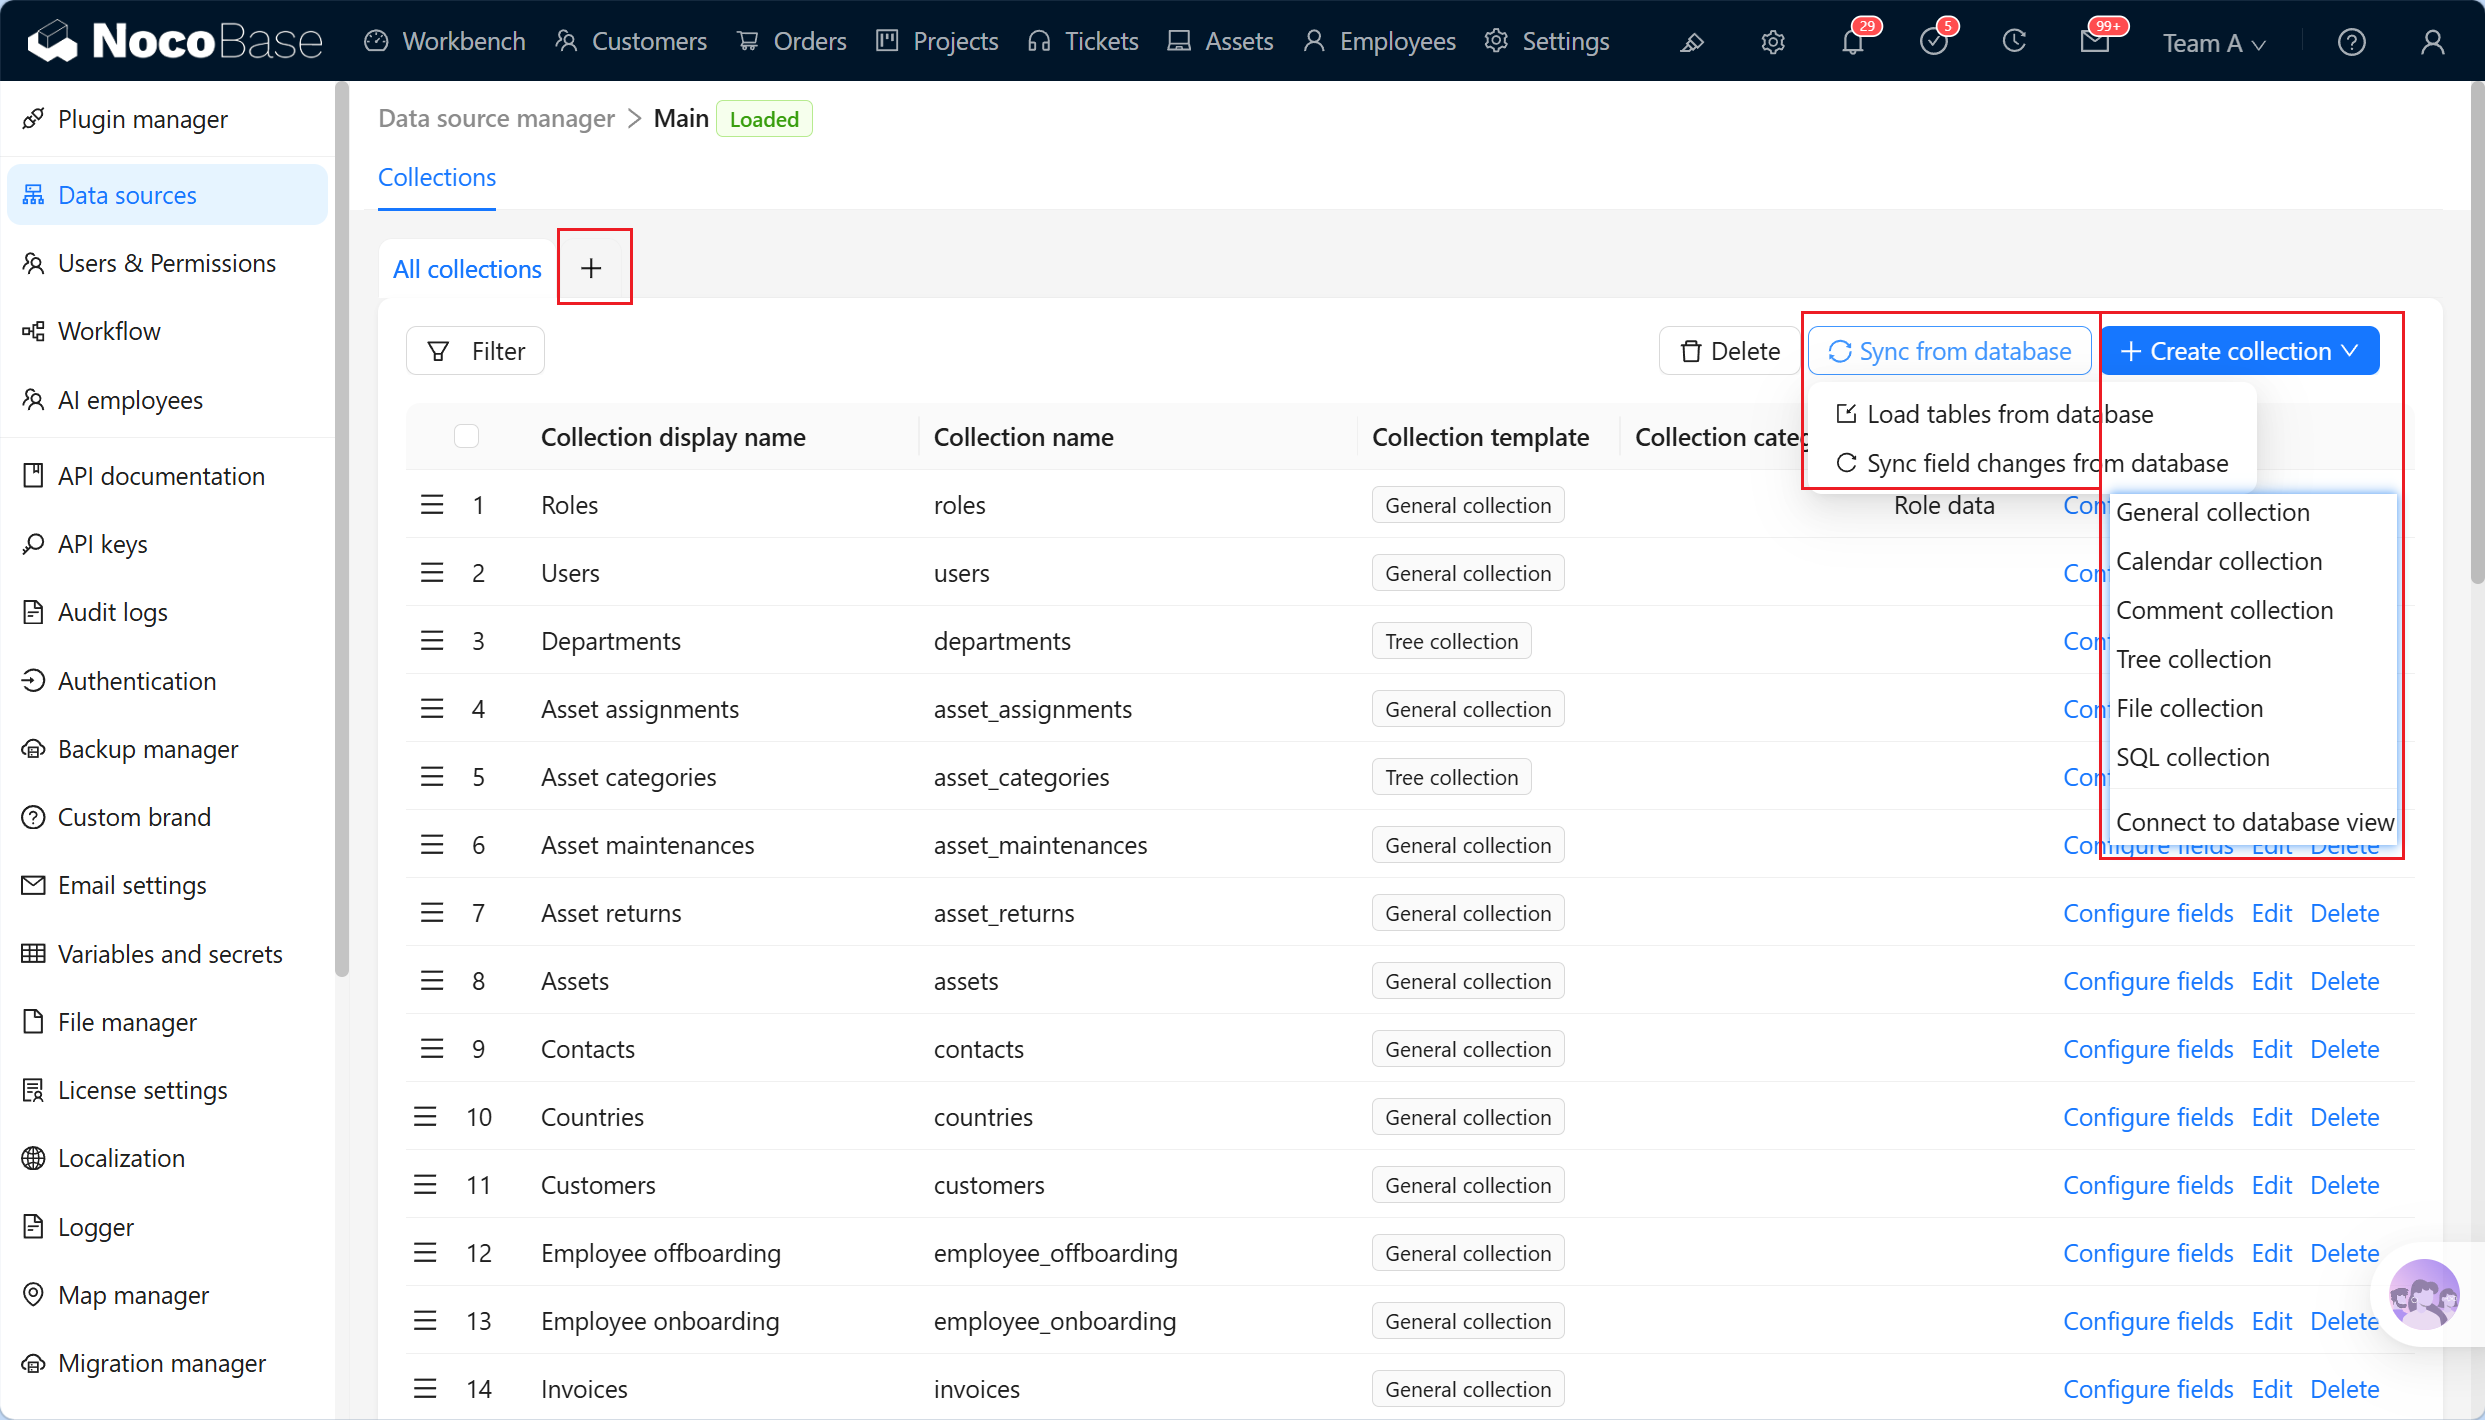Open the Employees top menu
This screenshot has width=2485, height=1420.
point(1380,41)
